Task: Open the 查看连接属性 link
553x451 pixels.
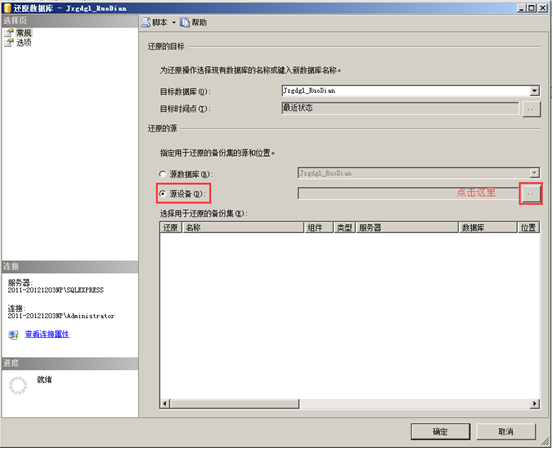Action: pyautogui.click(x=47, y=334)
